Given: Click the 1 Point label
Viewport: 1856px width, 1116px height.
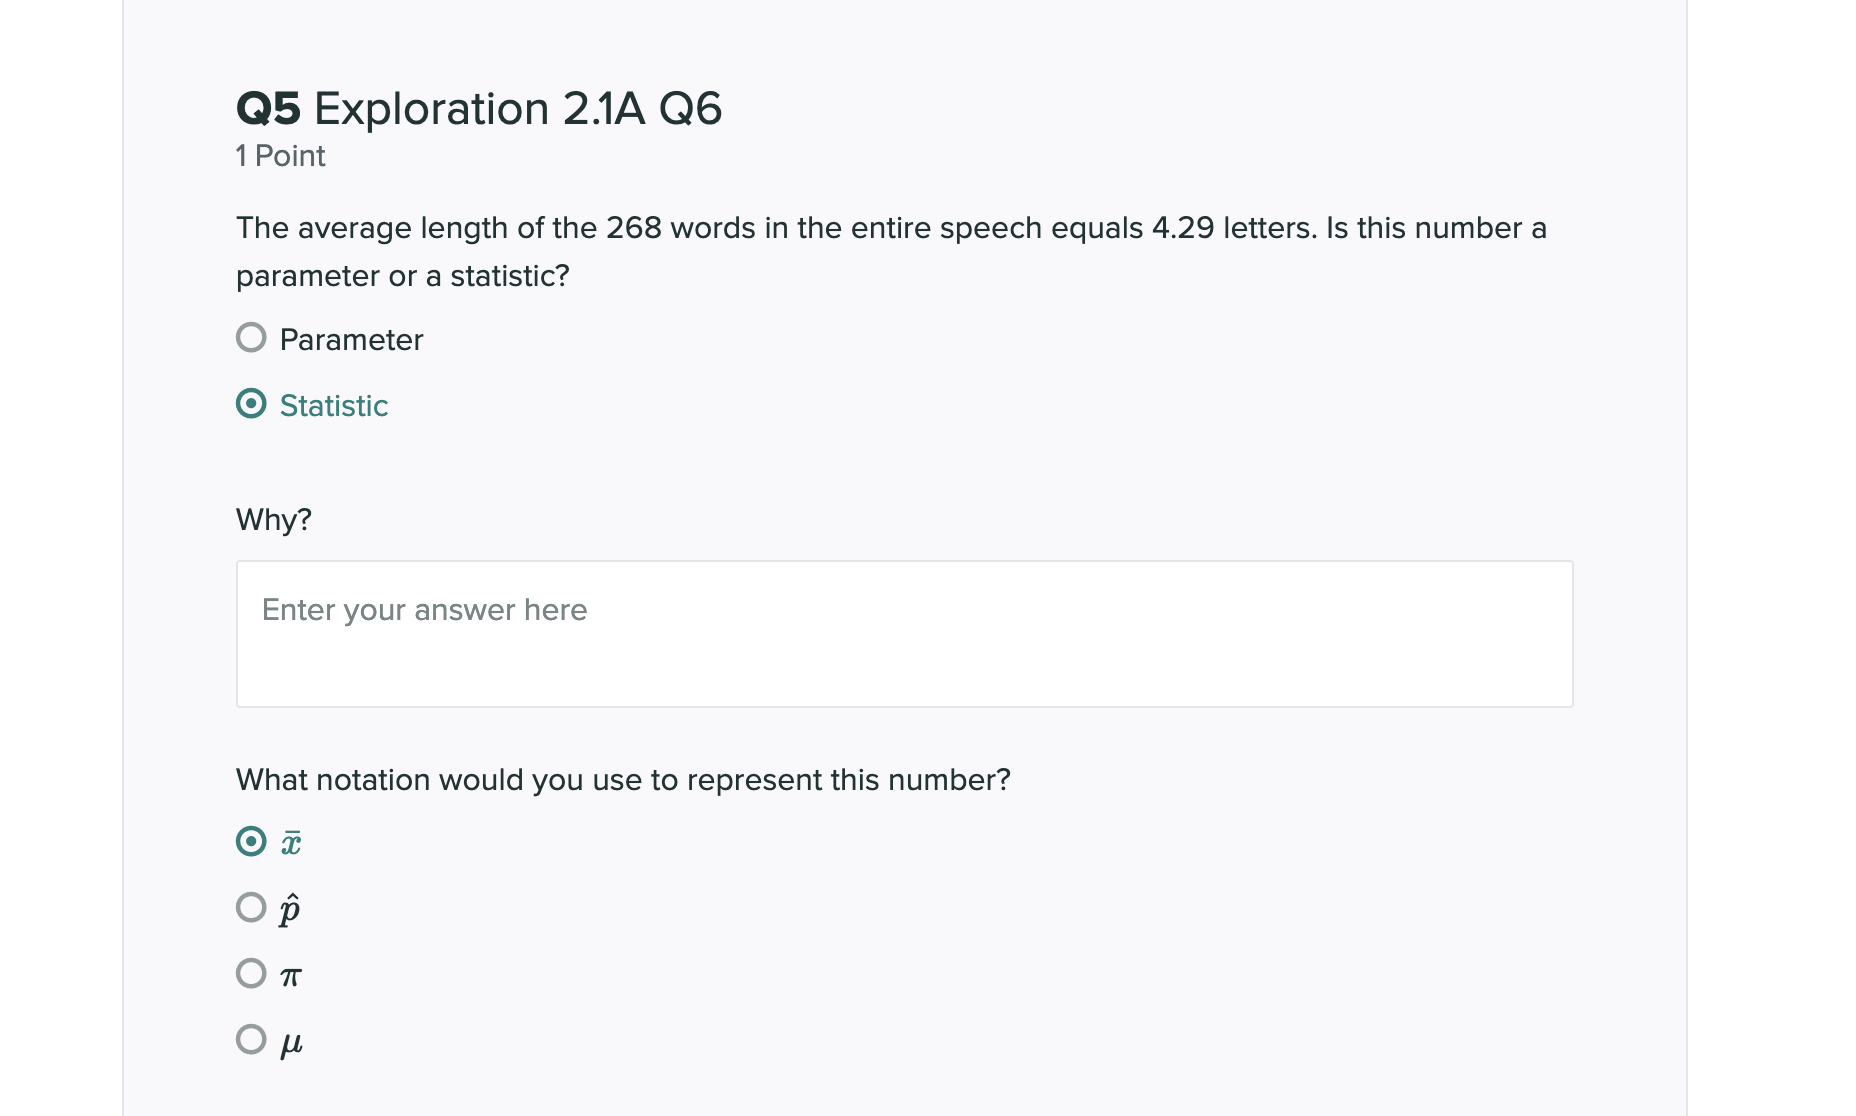Looking at the screenshot, I should point(279,156).
